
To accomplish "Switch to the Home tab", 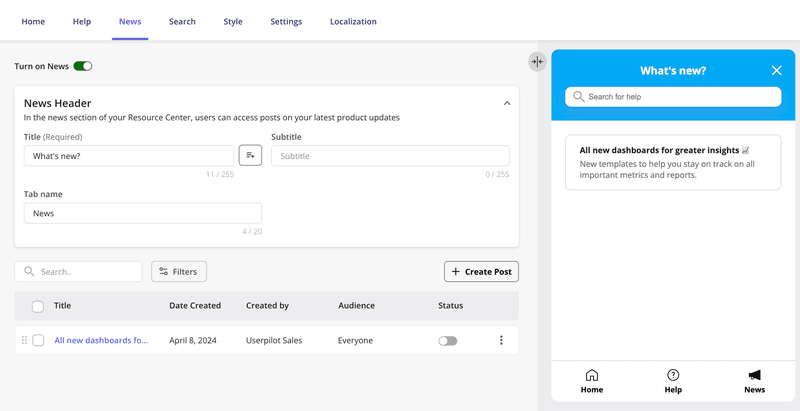I will coord(33,21).
